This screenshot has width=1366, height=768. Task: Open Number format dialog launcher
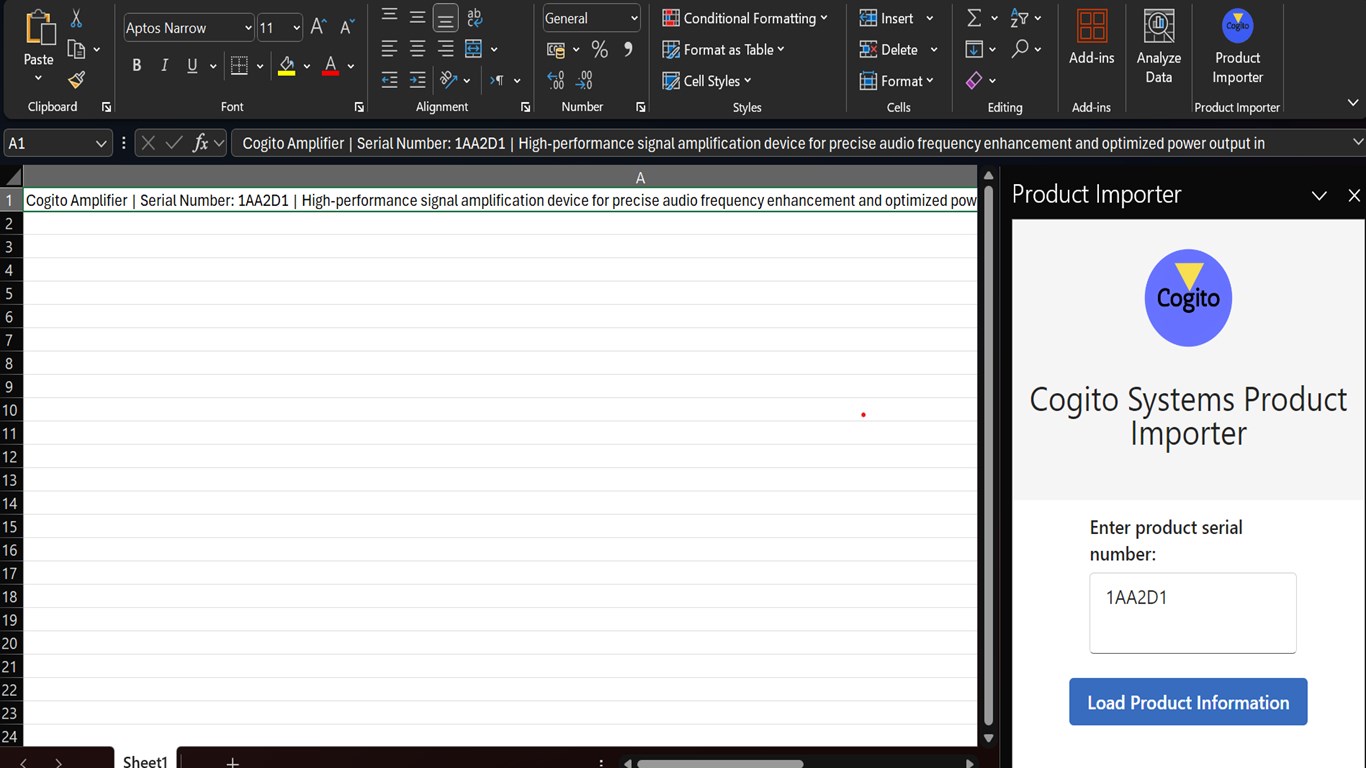point(640,107)
